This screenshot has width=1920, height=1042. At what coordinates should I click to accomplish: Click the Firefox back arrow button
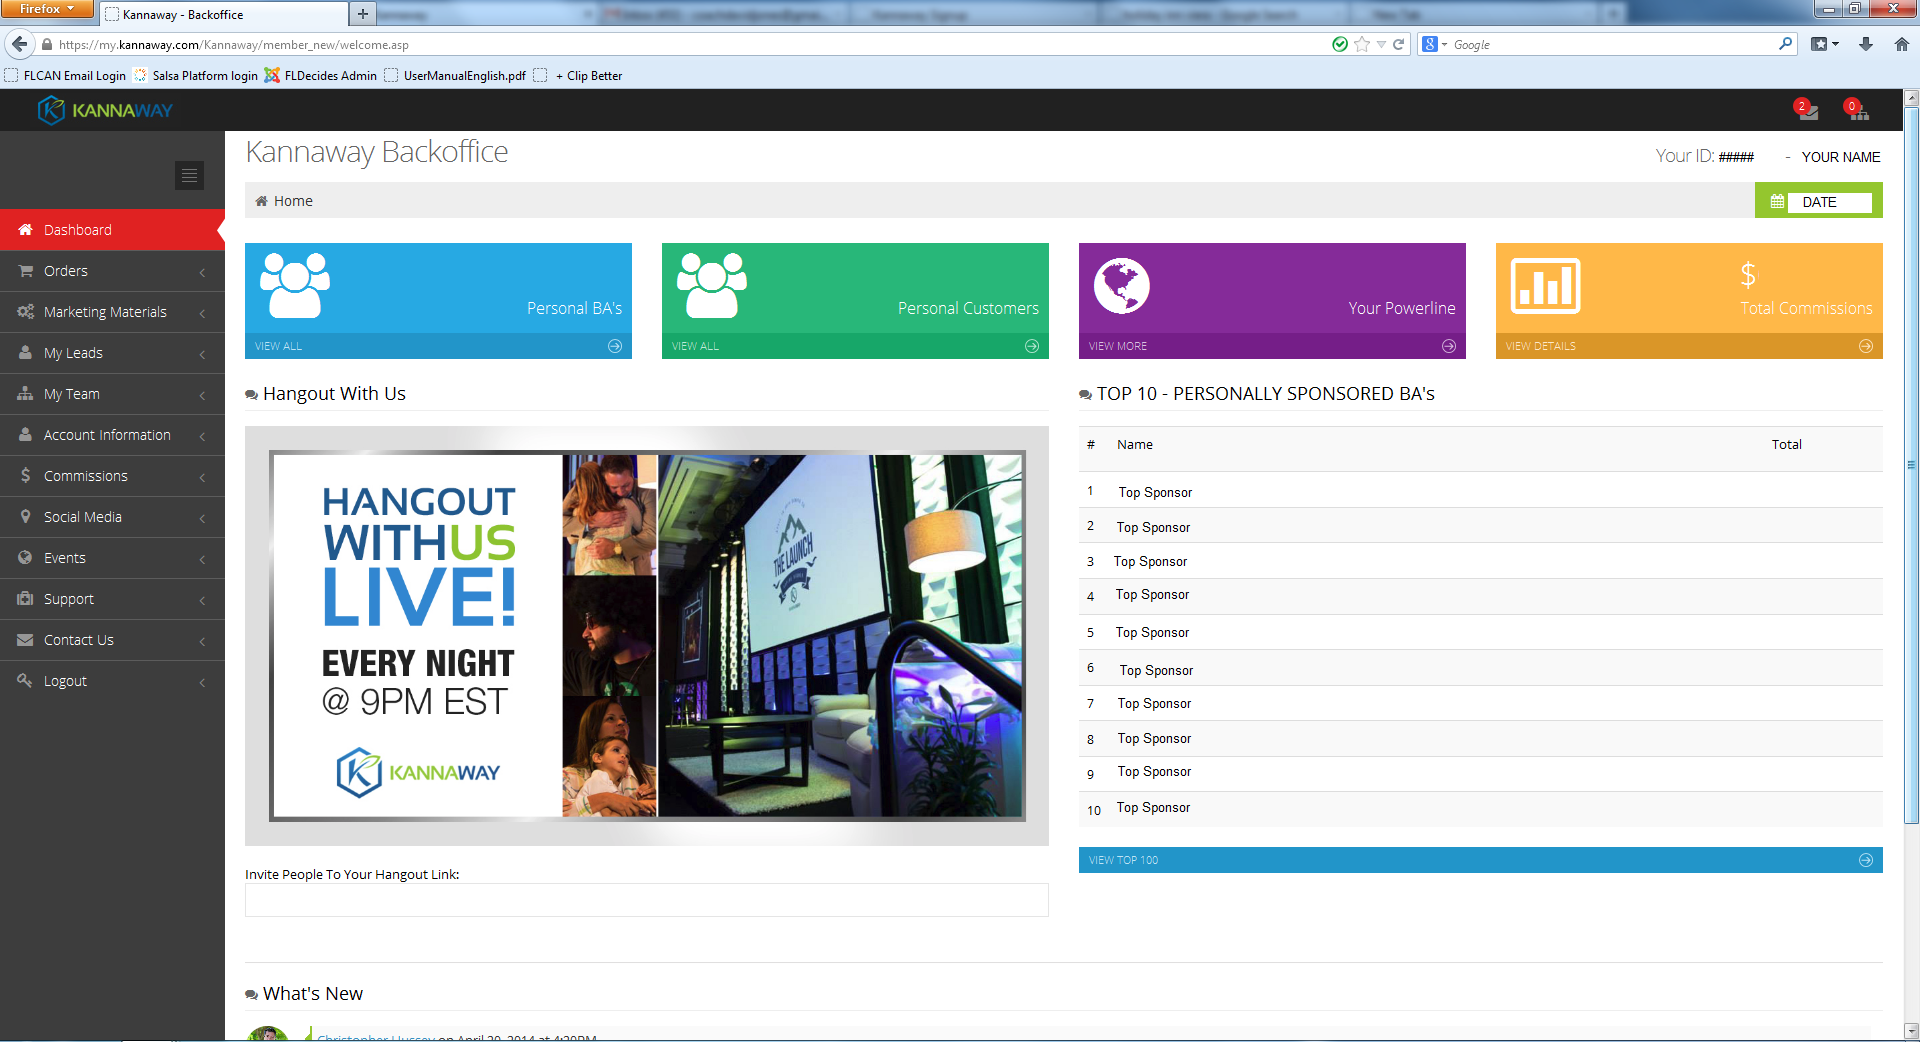tap(19, 44)
